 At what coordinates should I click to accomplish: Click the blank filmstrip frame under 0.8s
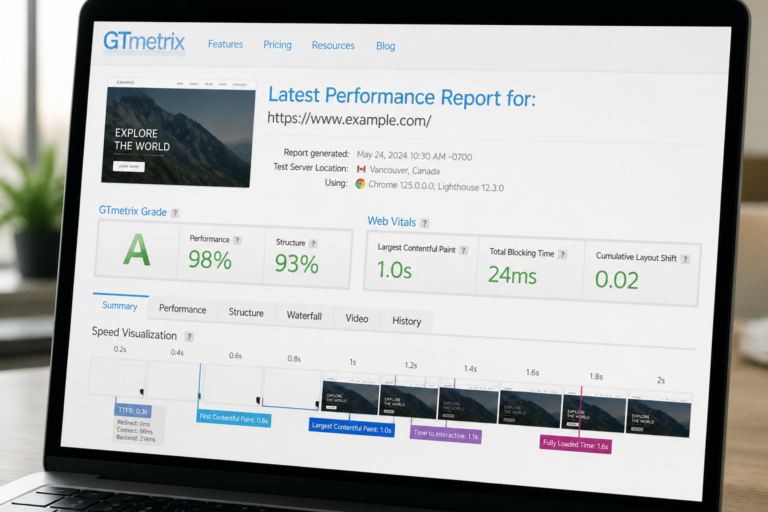292,389
